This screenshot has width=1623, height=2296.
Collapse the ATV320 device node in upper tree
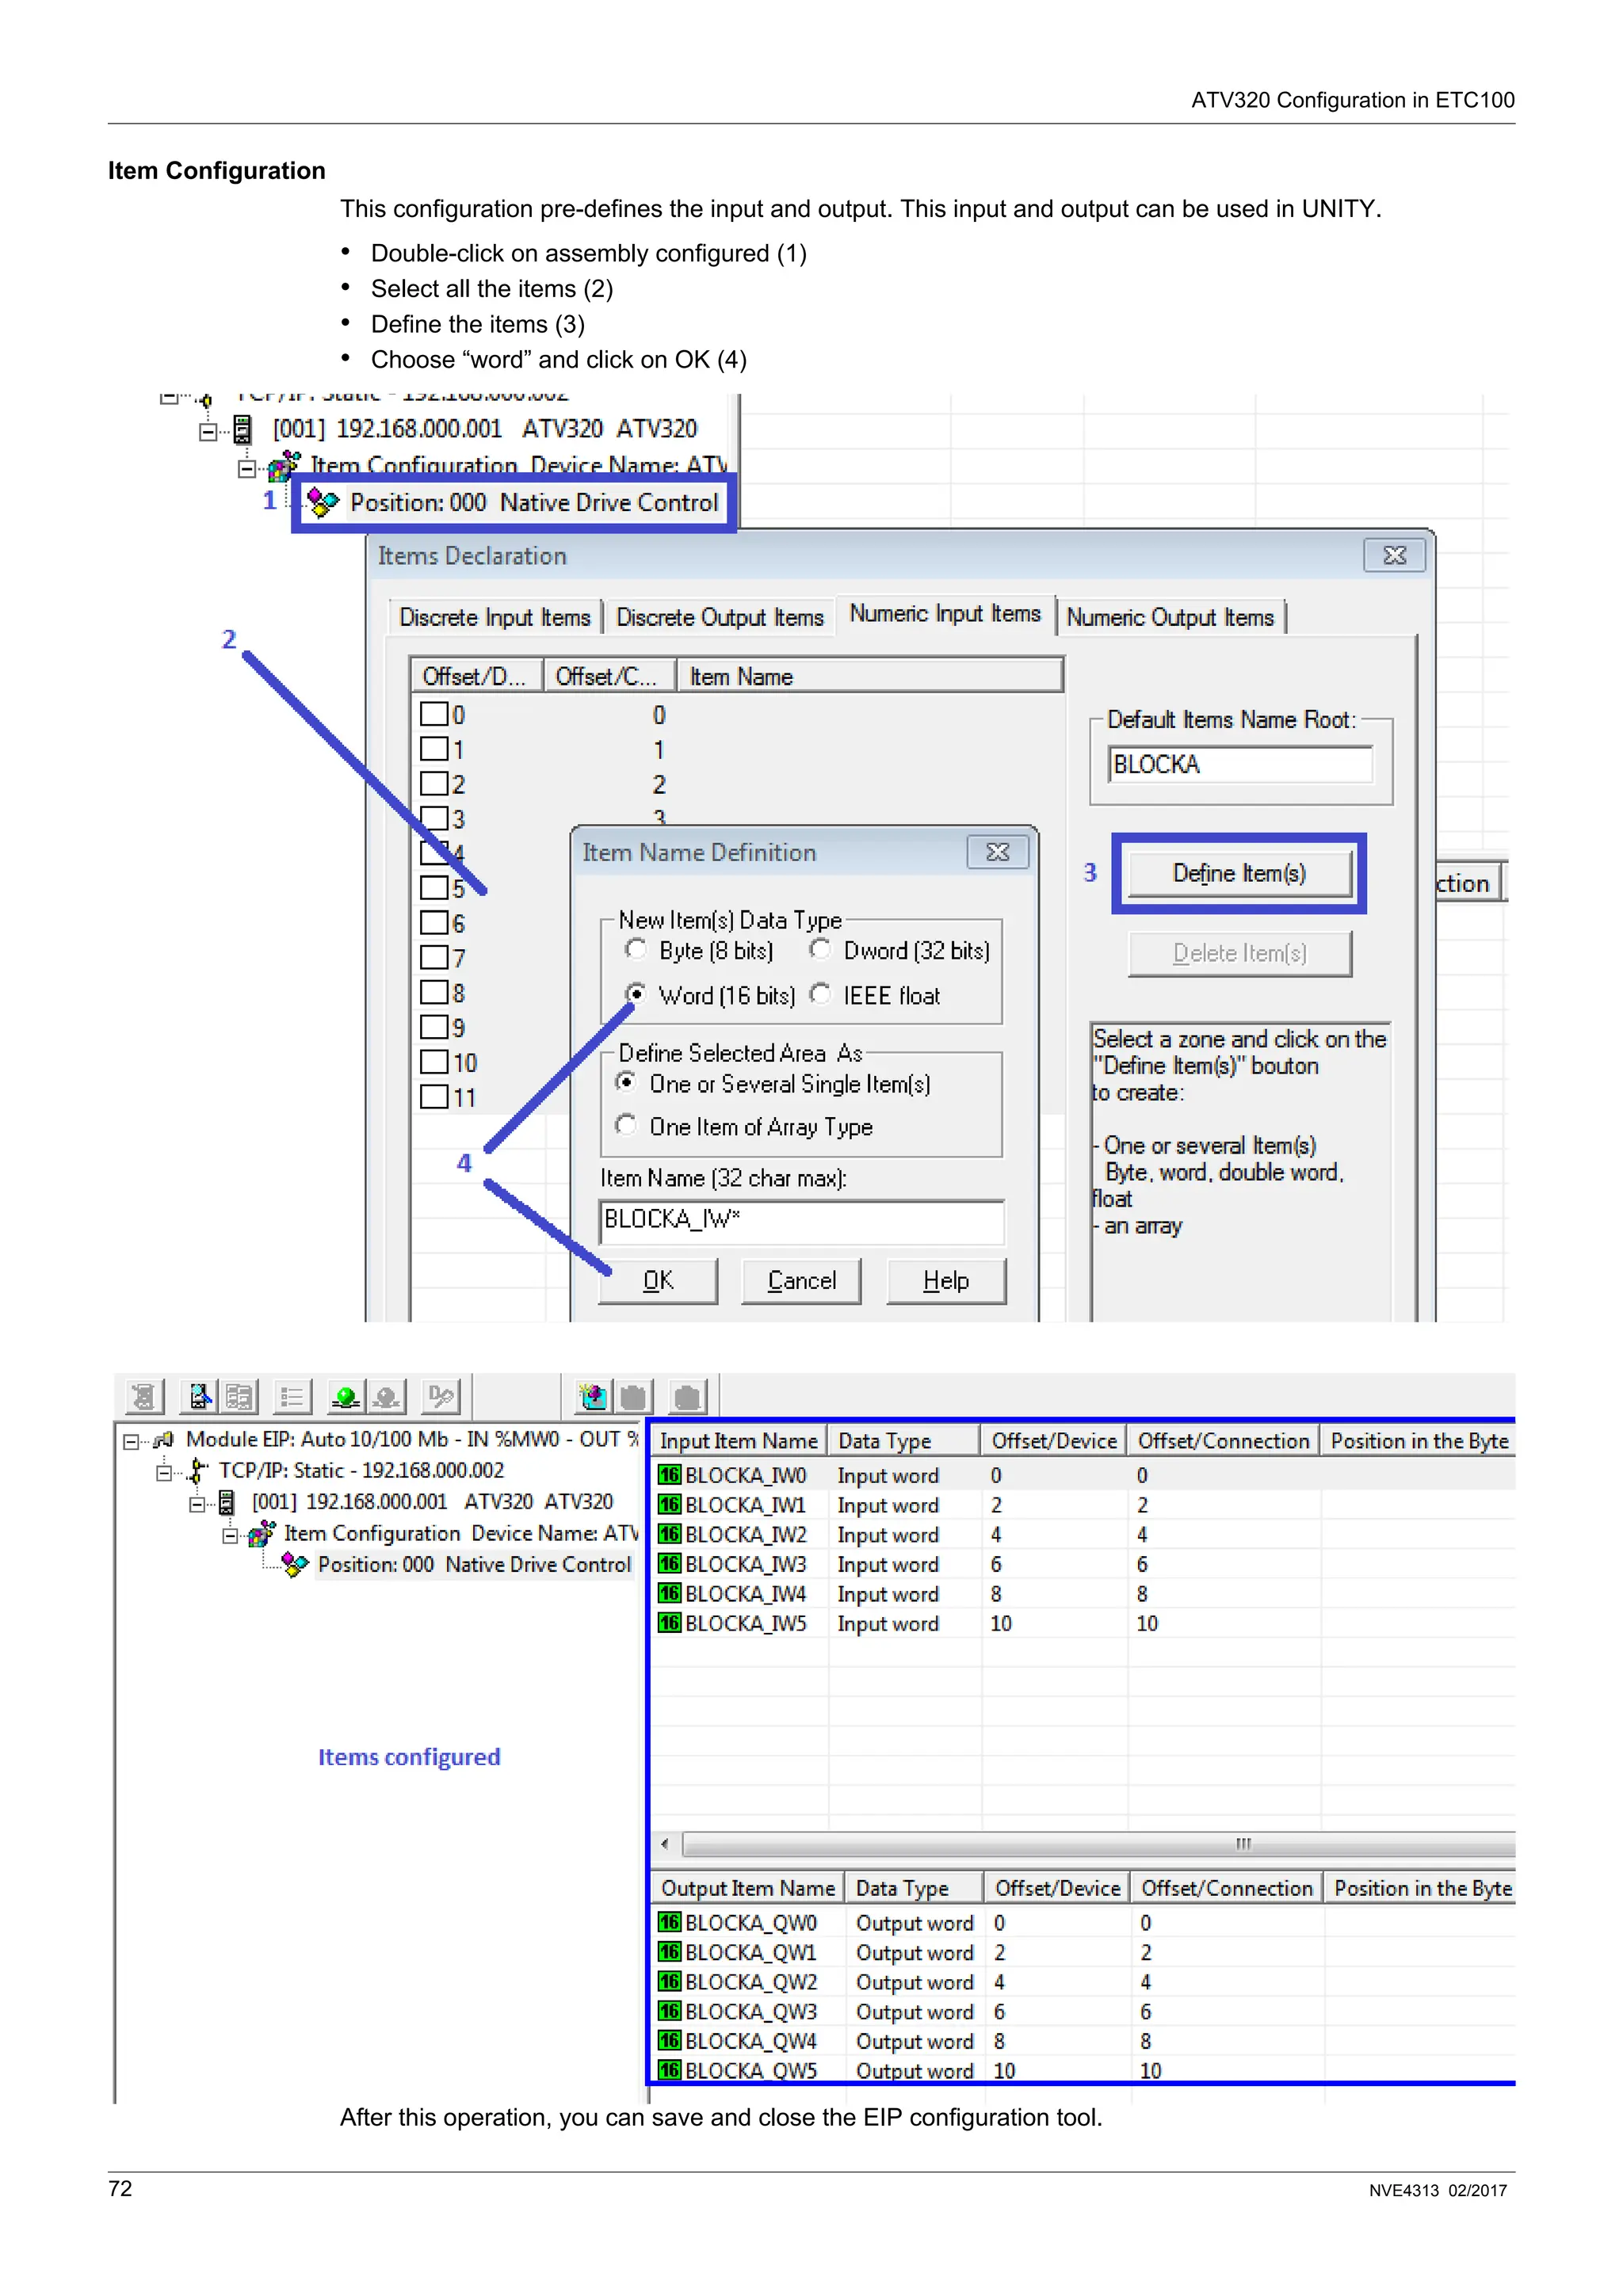[208, 432]
